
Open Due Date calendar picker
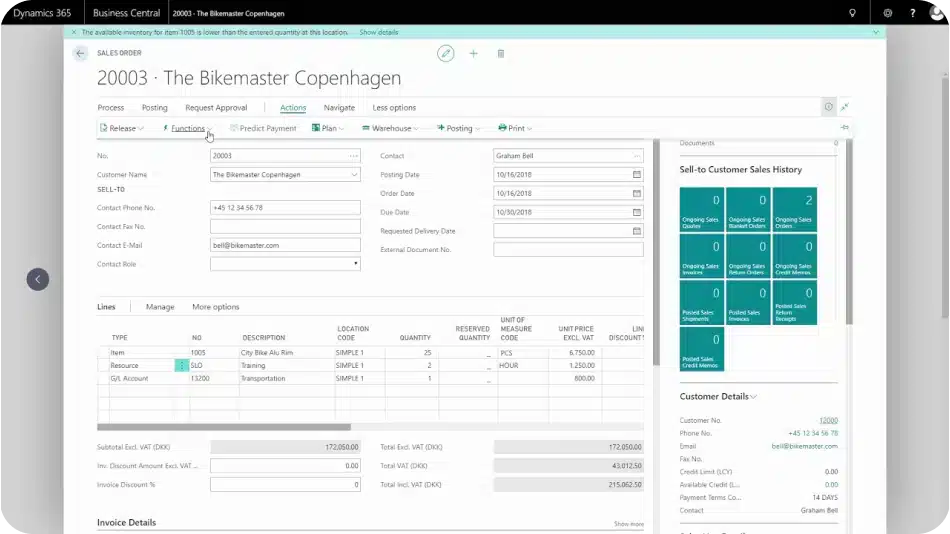pyautogui.click(x=637, y=212)
